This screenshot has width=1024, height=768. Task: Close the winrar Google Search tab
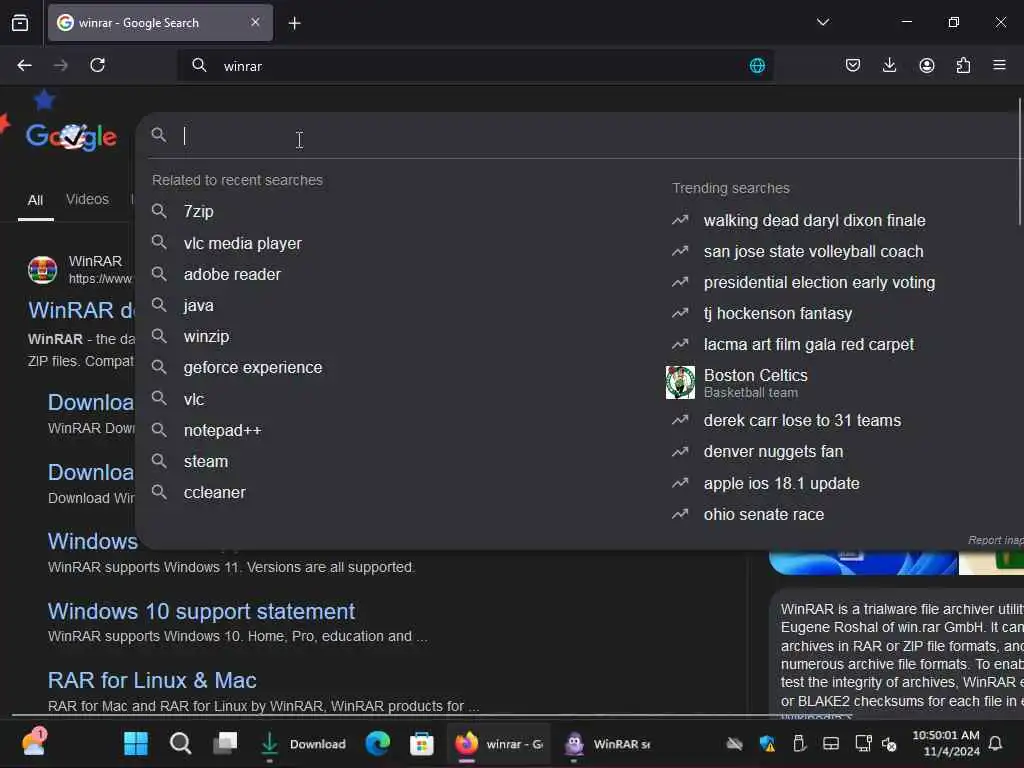click(x=255, y=22)
